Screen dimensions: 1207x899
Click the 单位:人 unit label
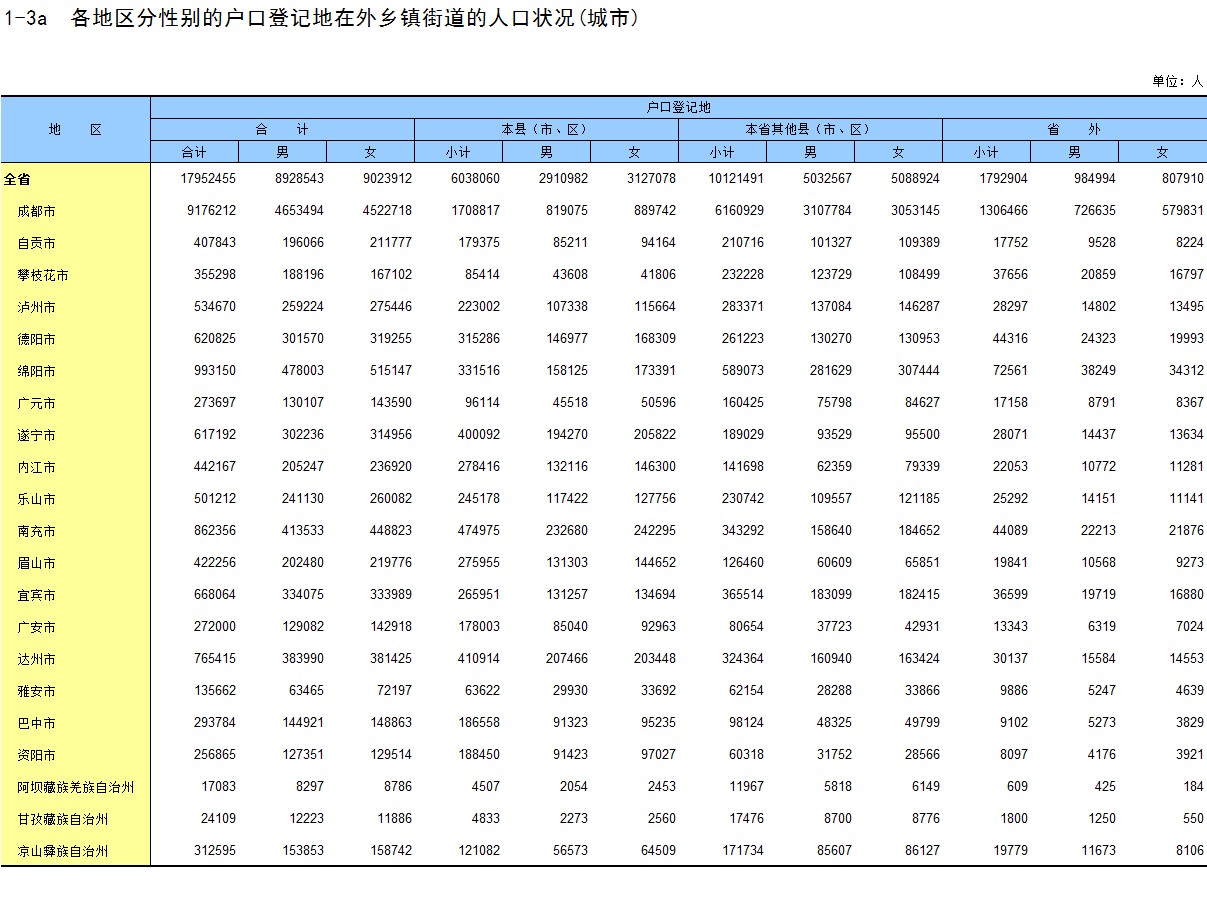[x=1178, y=82]
